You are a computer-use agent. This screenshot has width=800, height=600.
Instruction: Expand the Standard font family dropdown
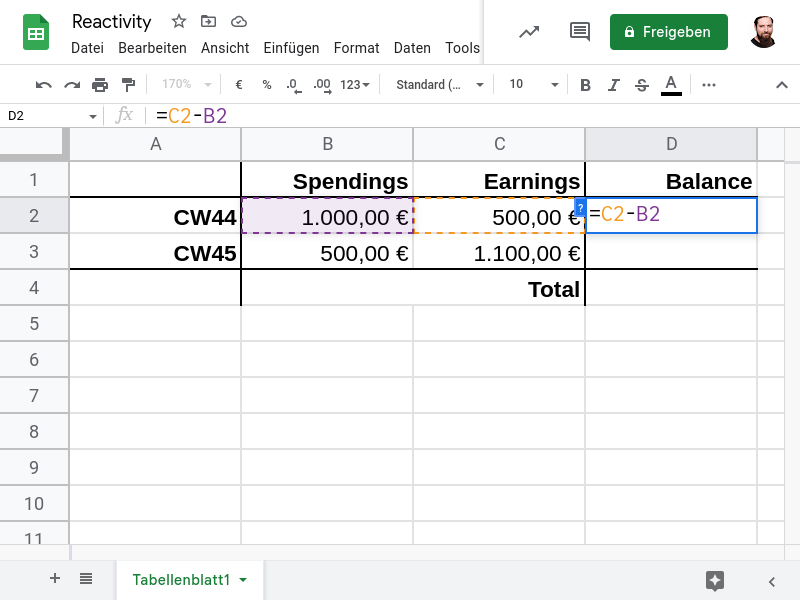[439, 85]
